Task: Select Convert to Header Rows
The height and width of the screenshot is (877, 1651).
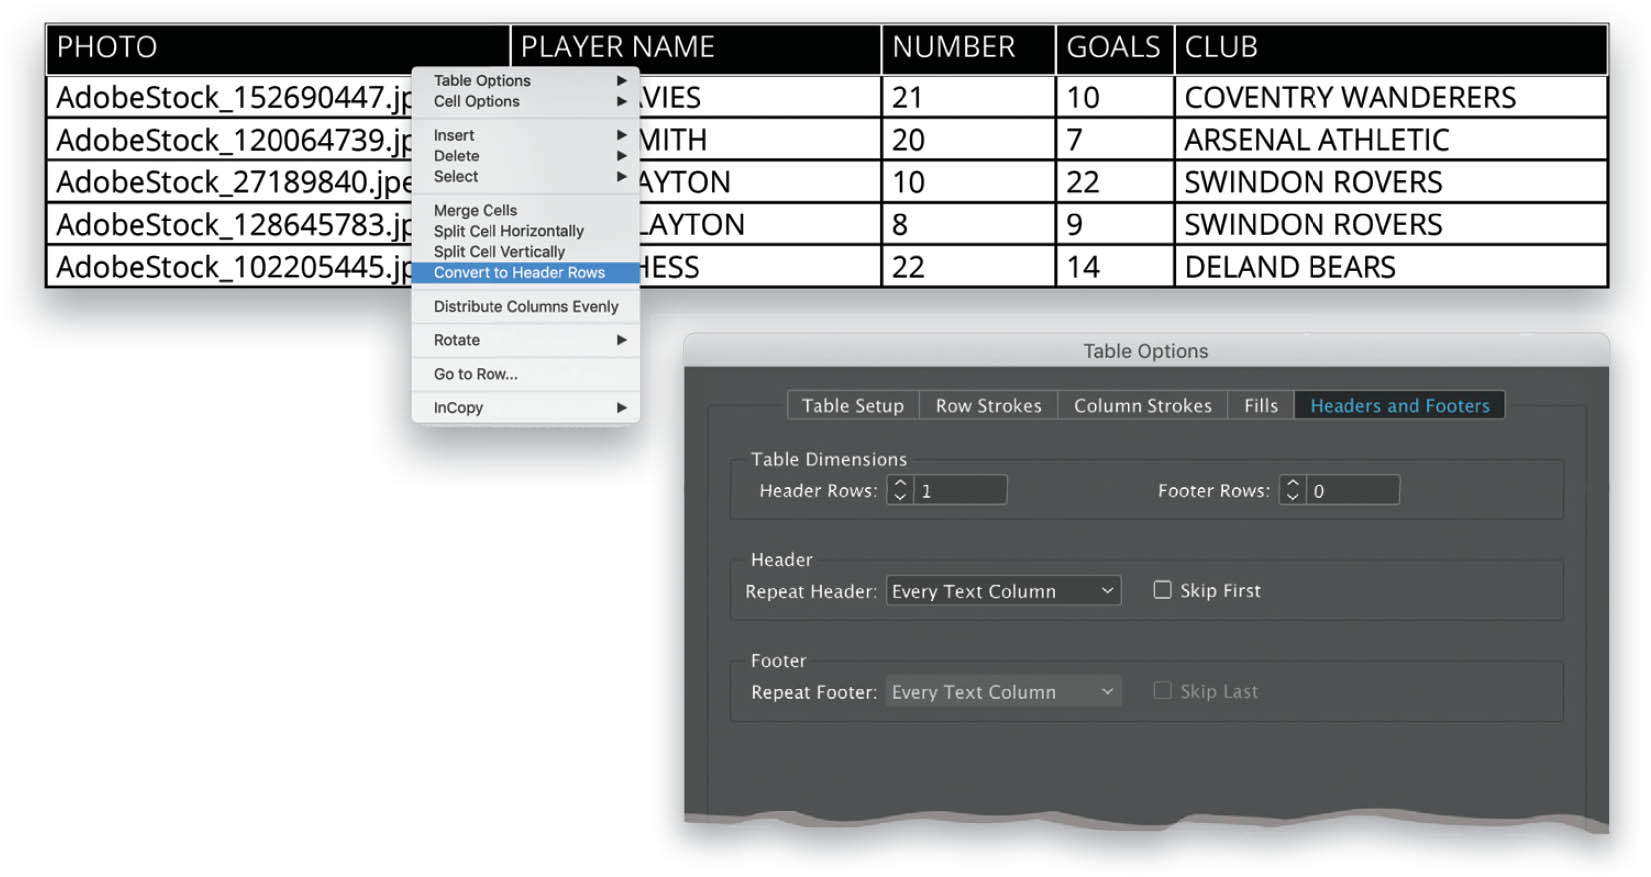Action: 525,273
